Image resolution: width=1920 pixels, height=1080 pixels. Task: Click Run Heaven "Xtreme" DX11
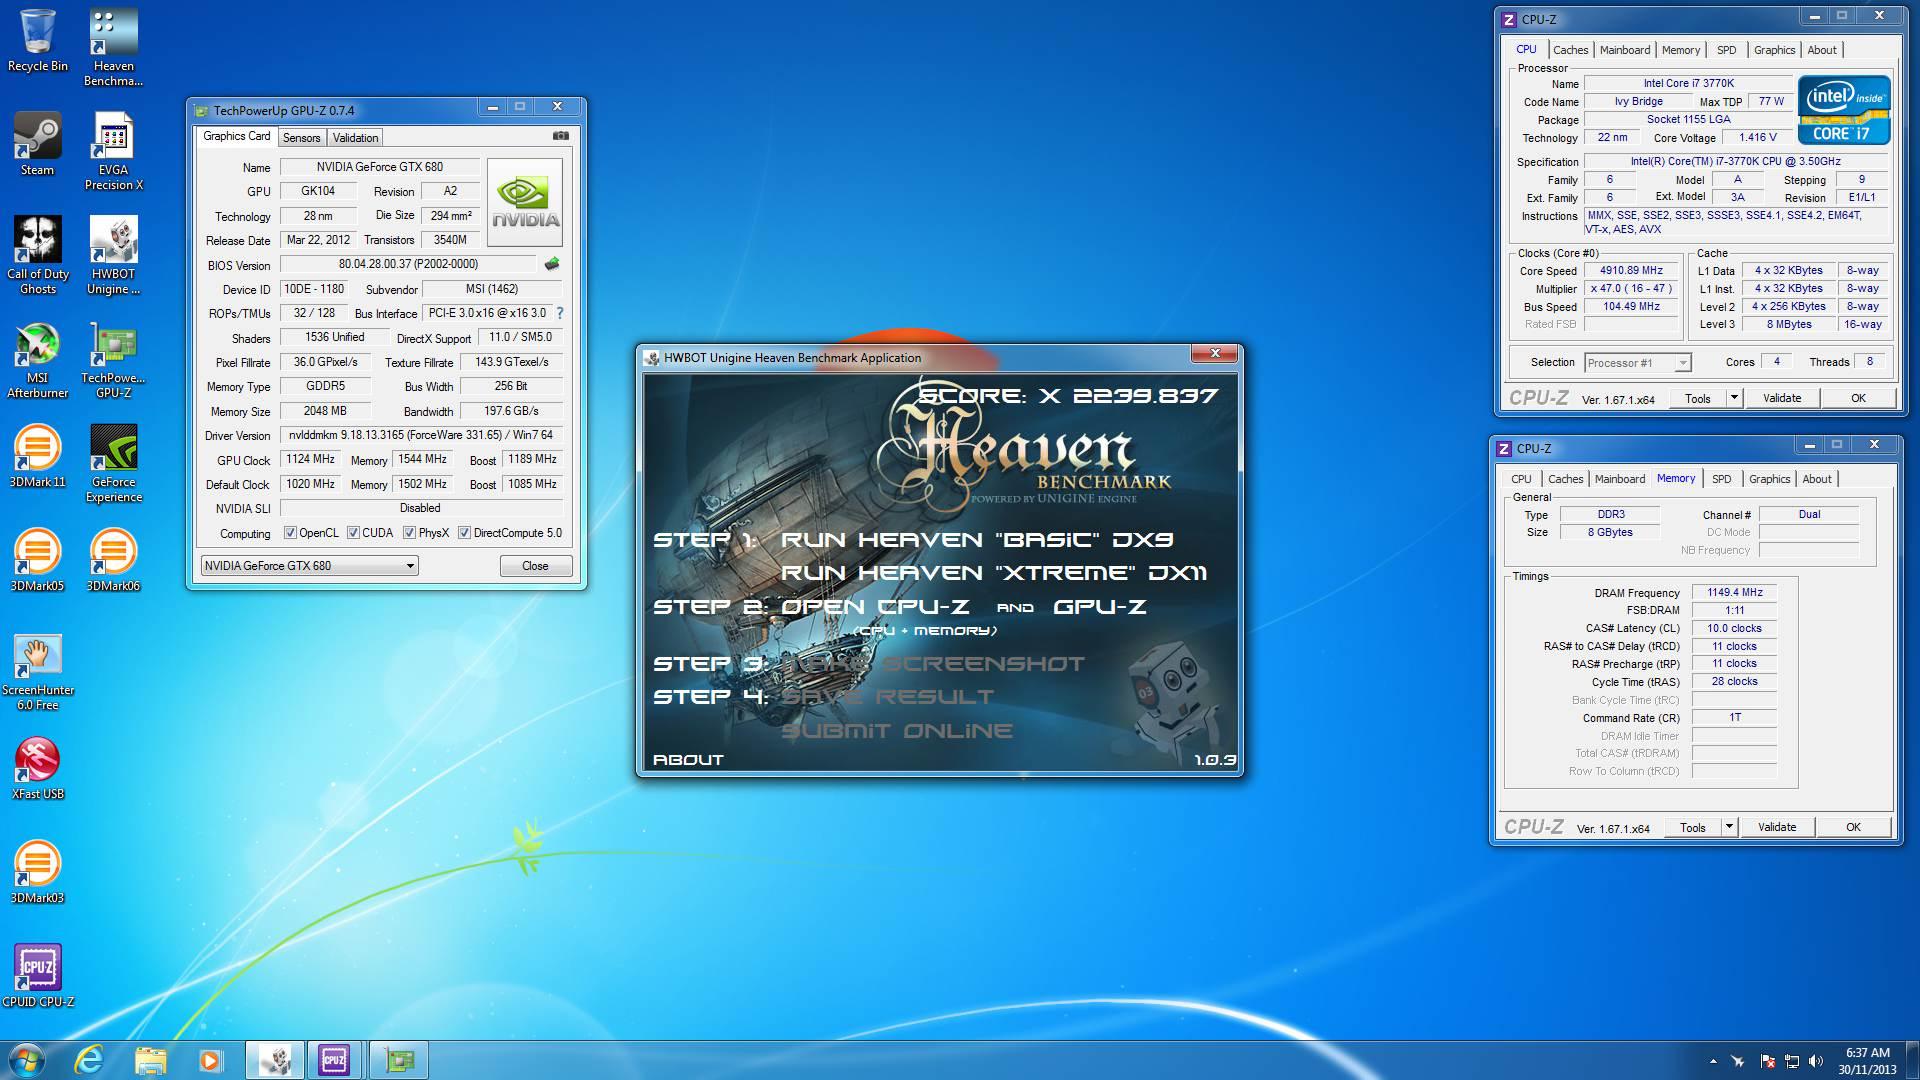click(x=994, y=573)
